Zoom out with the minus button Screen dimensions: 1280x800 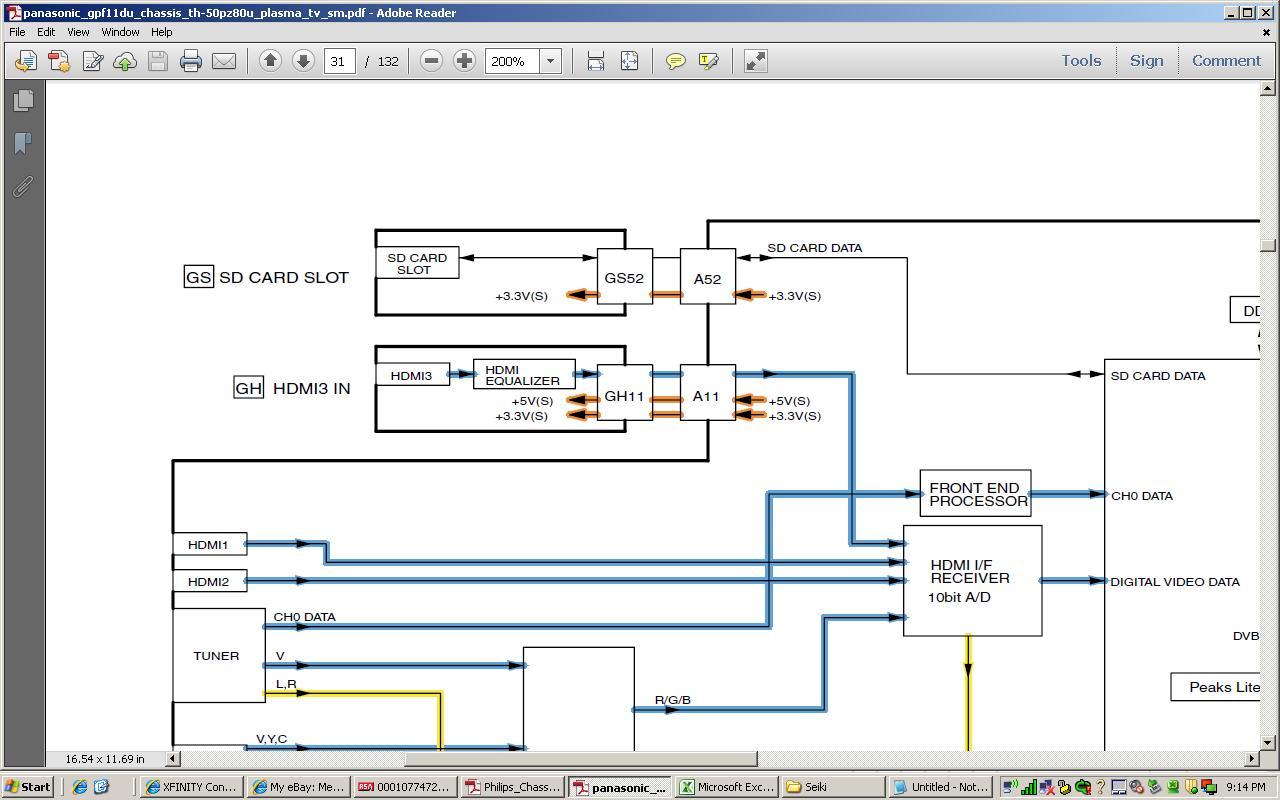click(x=431, y=61)
